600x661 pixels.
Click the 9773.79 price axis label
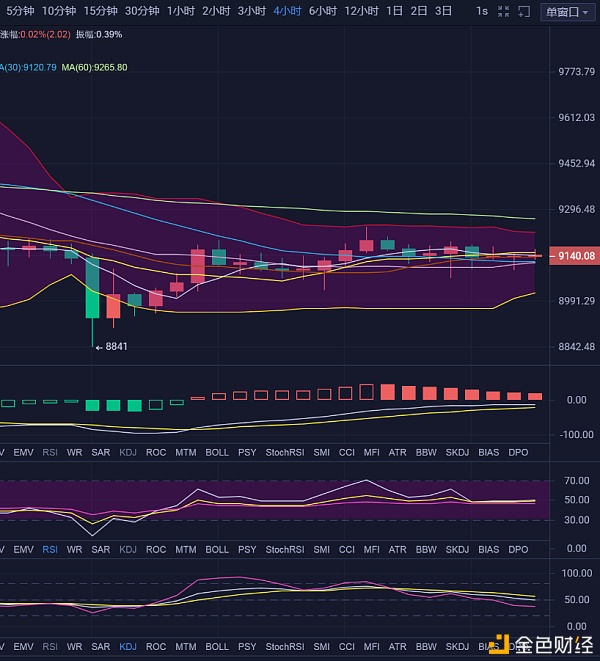[576, 72]
